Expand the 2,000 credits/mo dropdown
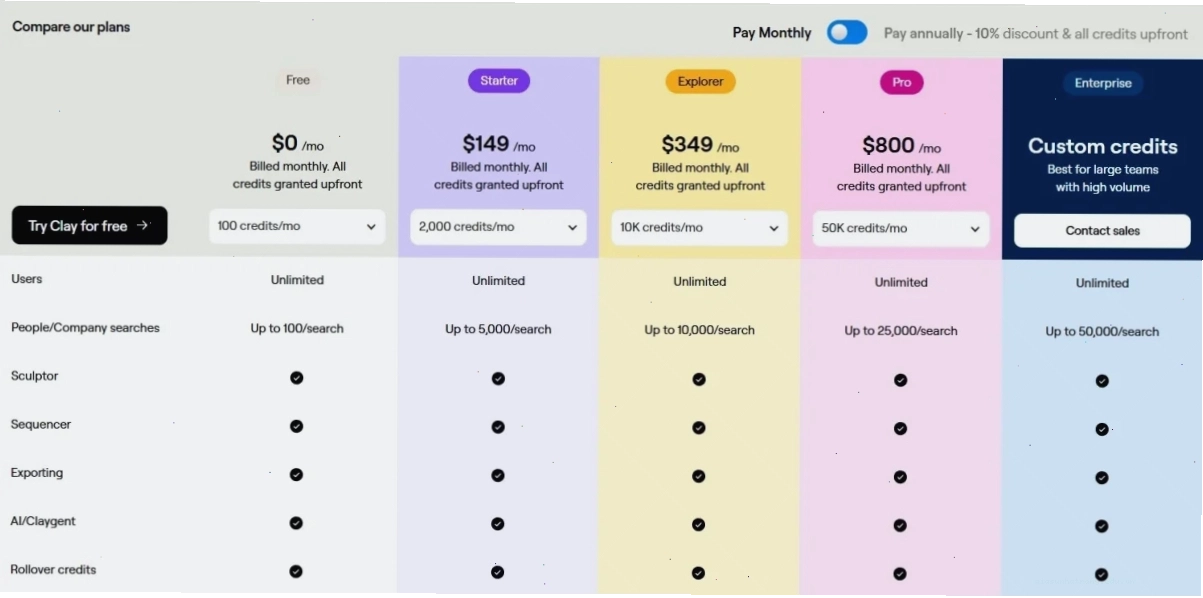This screenshot has height=598, width=1203. tap(498, 227)
